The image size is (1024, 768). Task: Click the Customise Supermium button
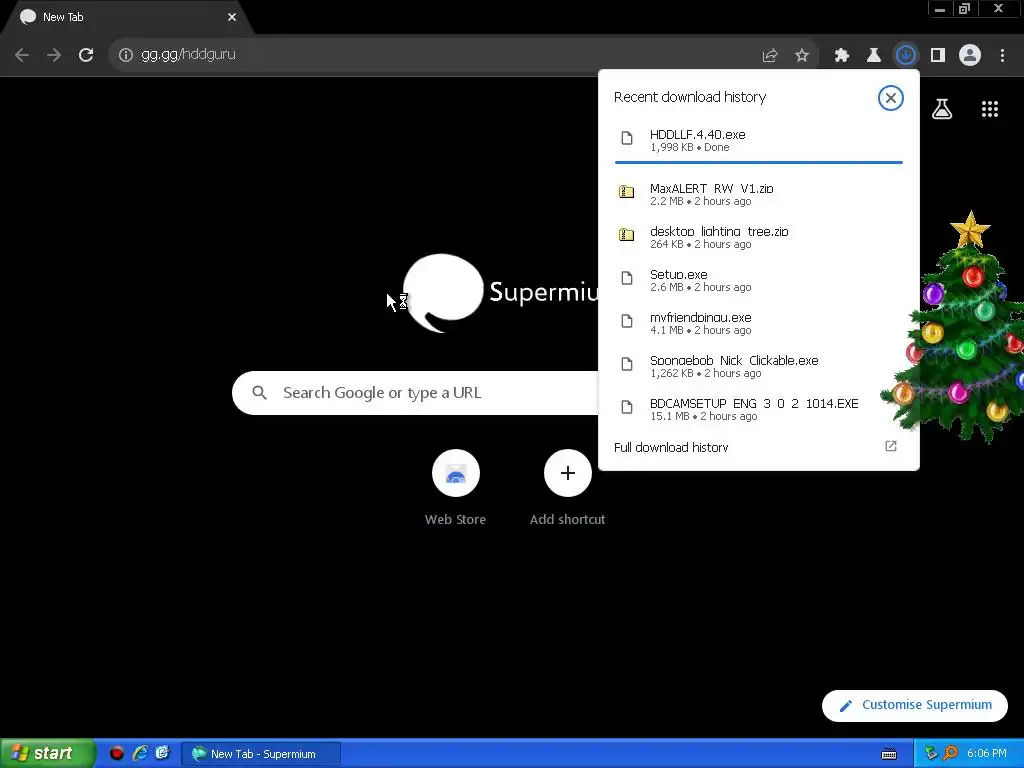(x=914, y=705)
